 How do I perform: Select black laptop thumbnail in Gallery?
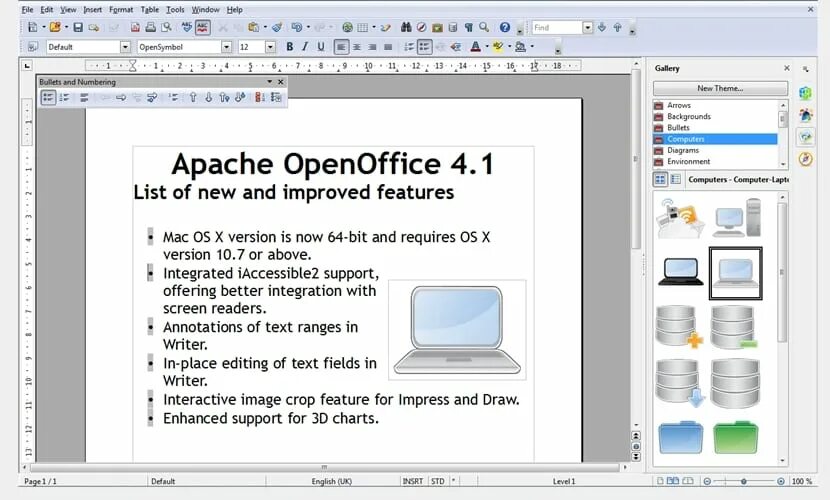coord(681,272)
